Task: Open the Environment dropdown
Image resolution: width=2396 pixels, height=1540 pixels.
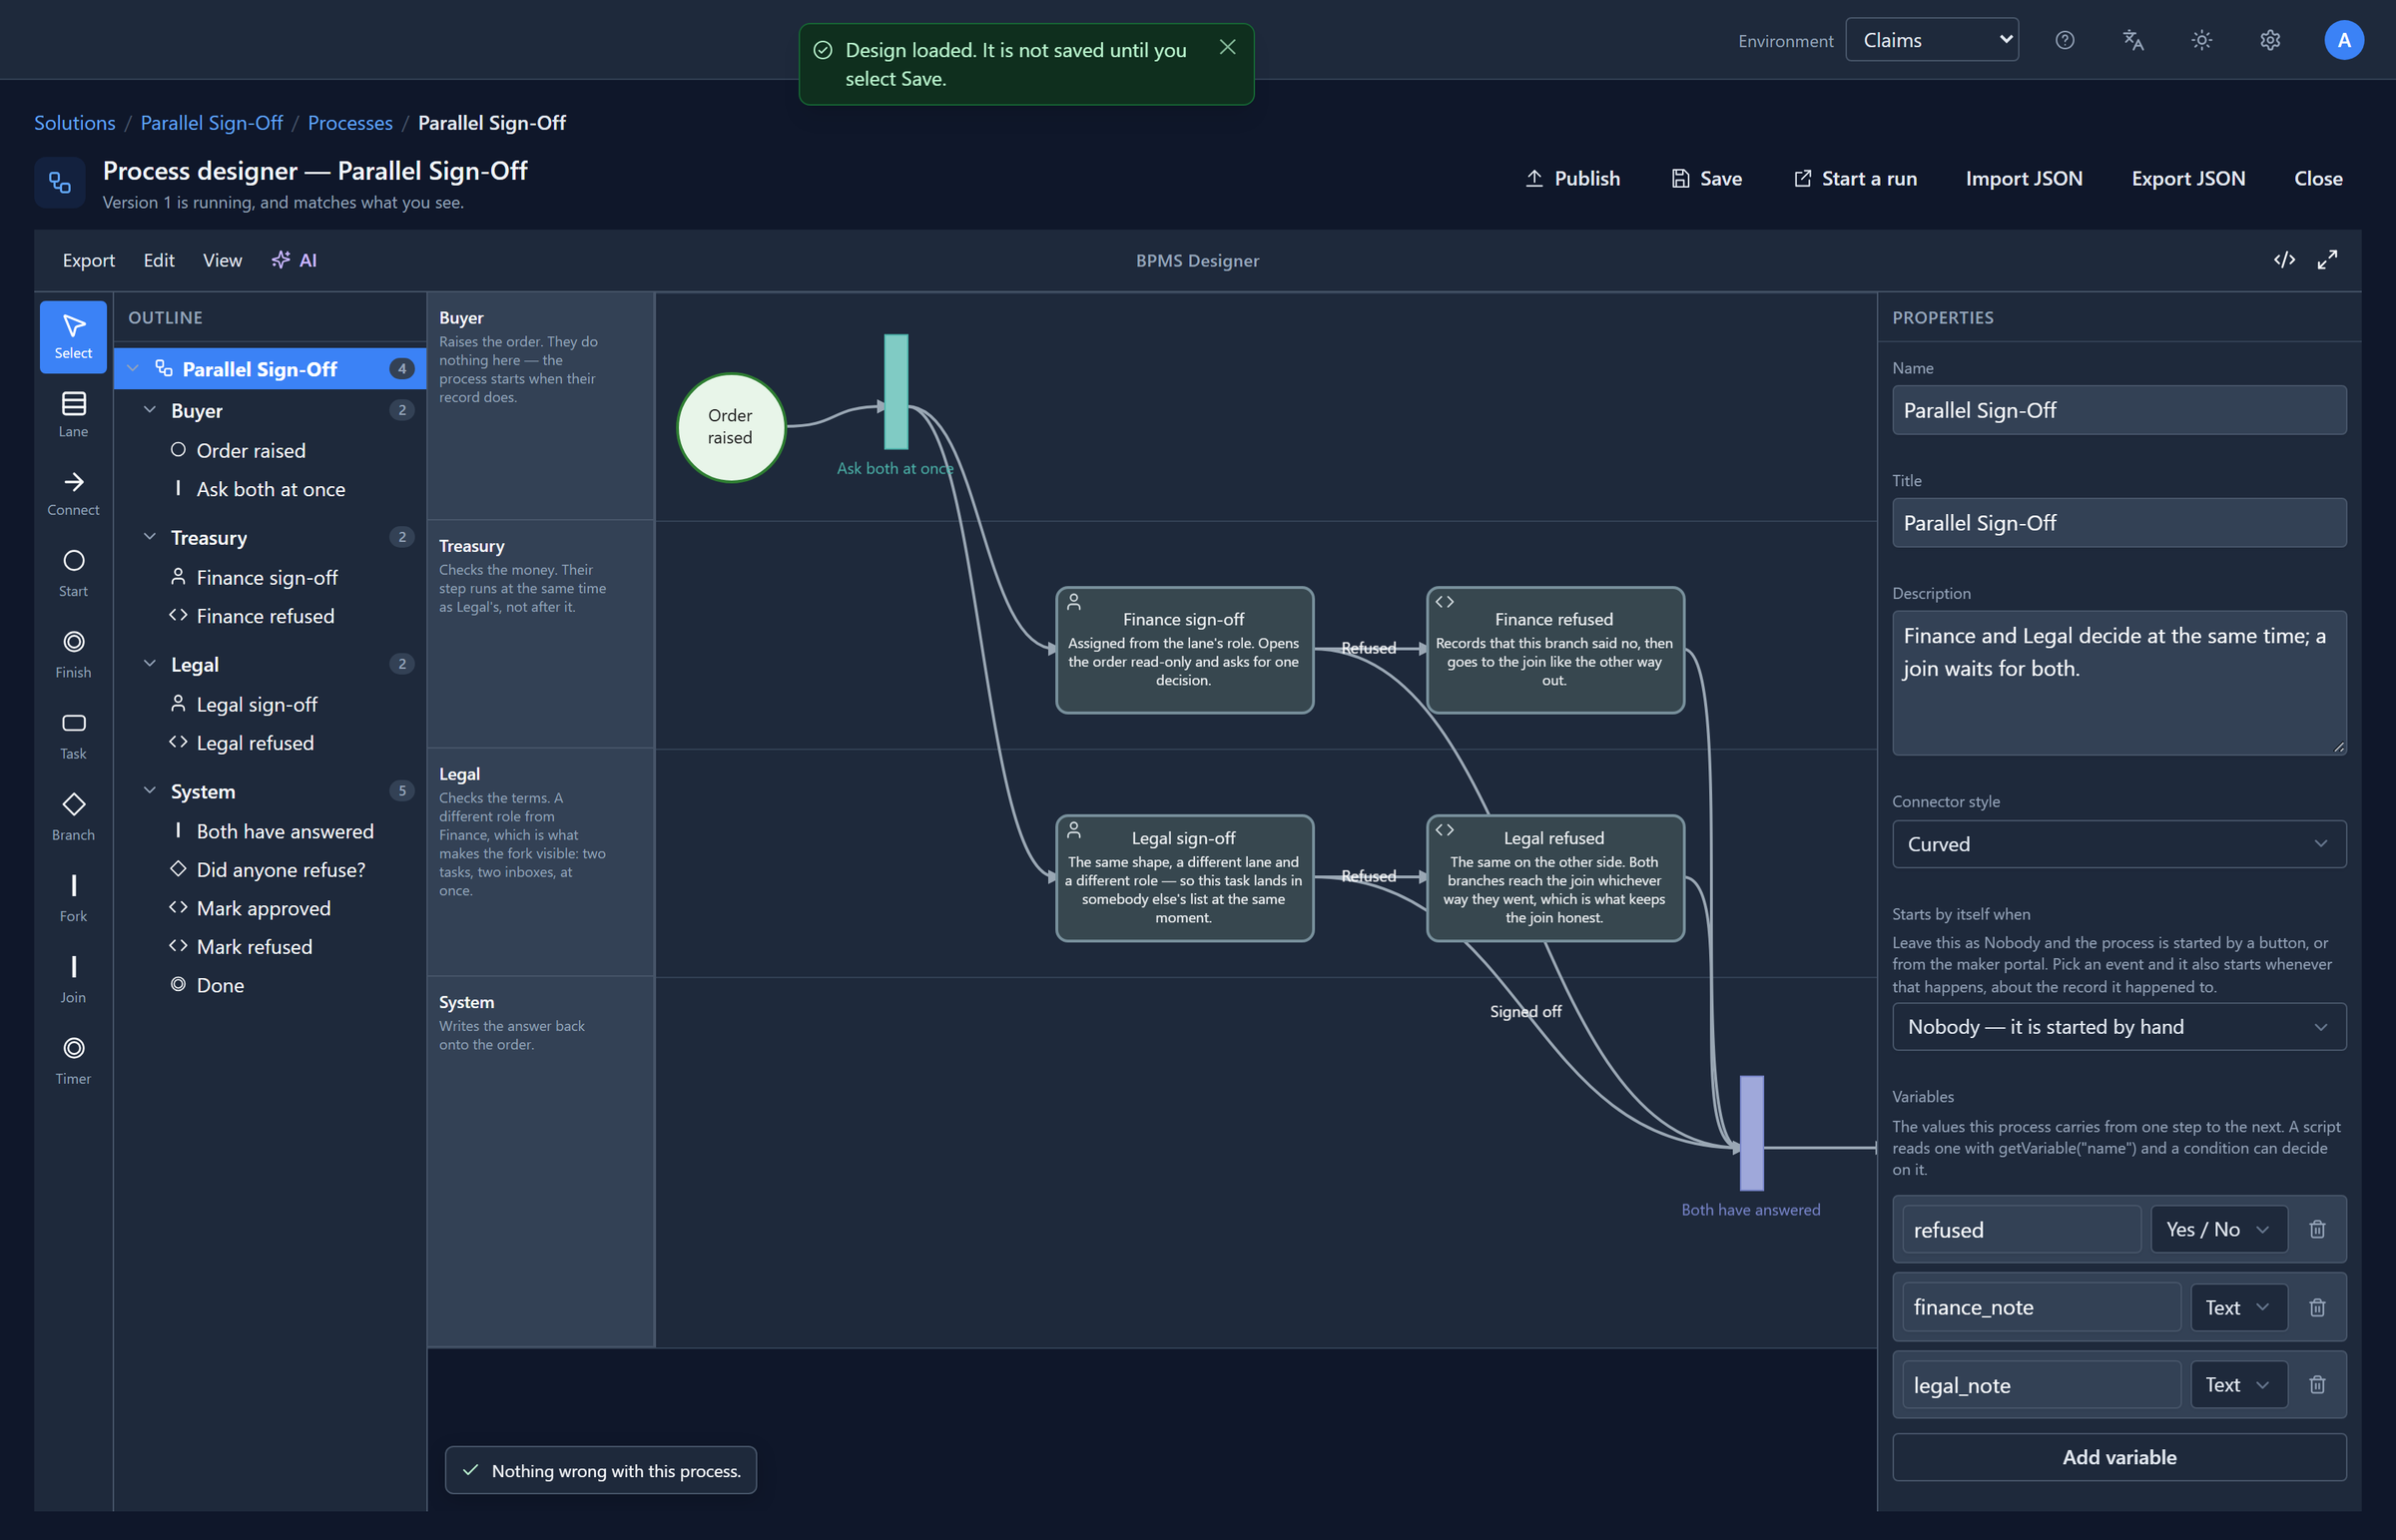Action: [1931, 40]
